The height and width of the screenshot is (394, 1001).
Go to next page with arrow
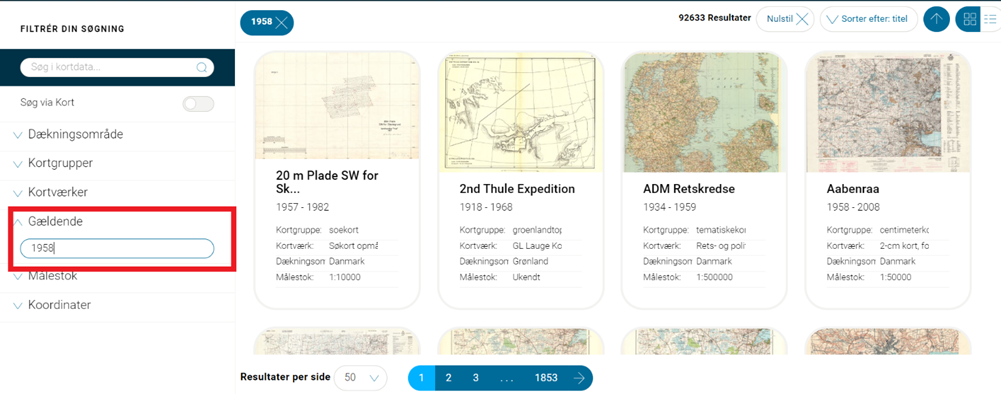tap(579, 377)
